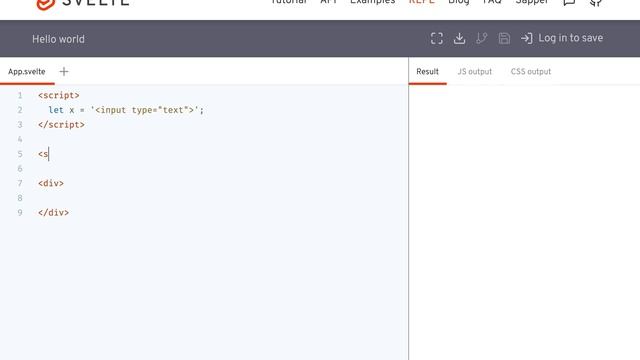Switch to the CSS output tab

pos(531,72)
